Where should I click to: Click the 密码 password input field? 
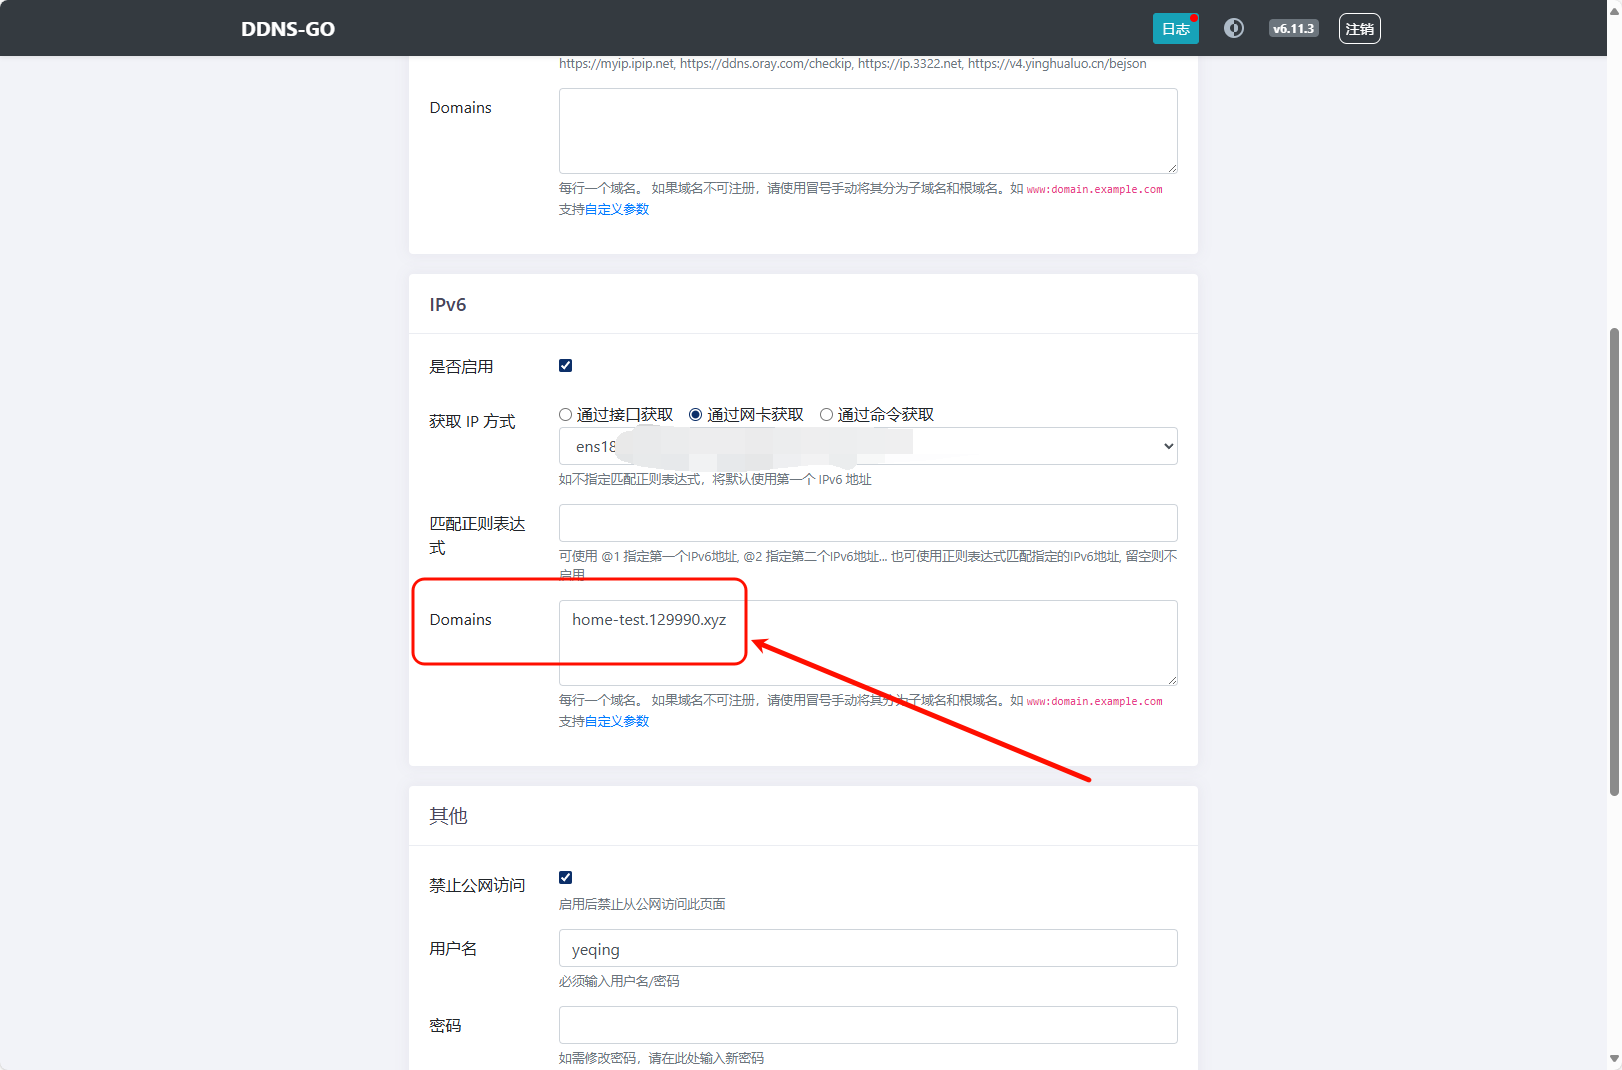point(867,1025)
